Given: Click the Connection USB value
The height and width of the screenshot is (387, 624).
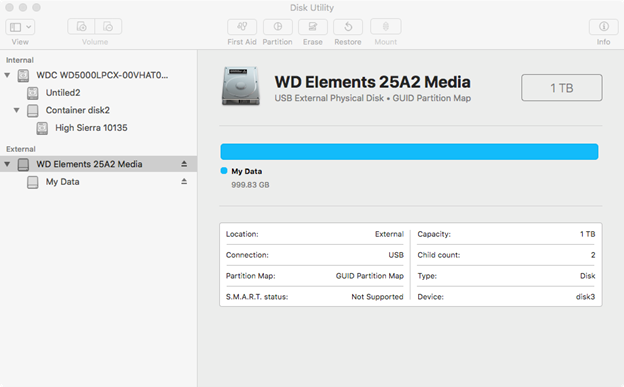Looking at the screenshot, I should 396,255.
